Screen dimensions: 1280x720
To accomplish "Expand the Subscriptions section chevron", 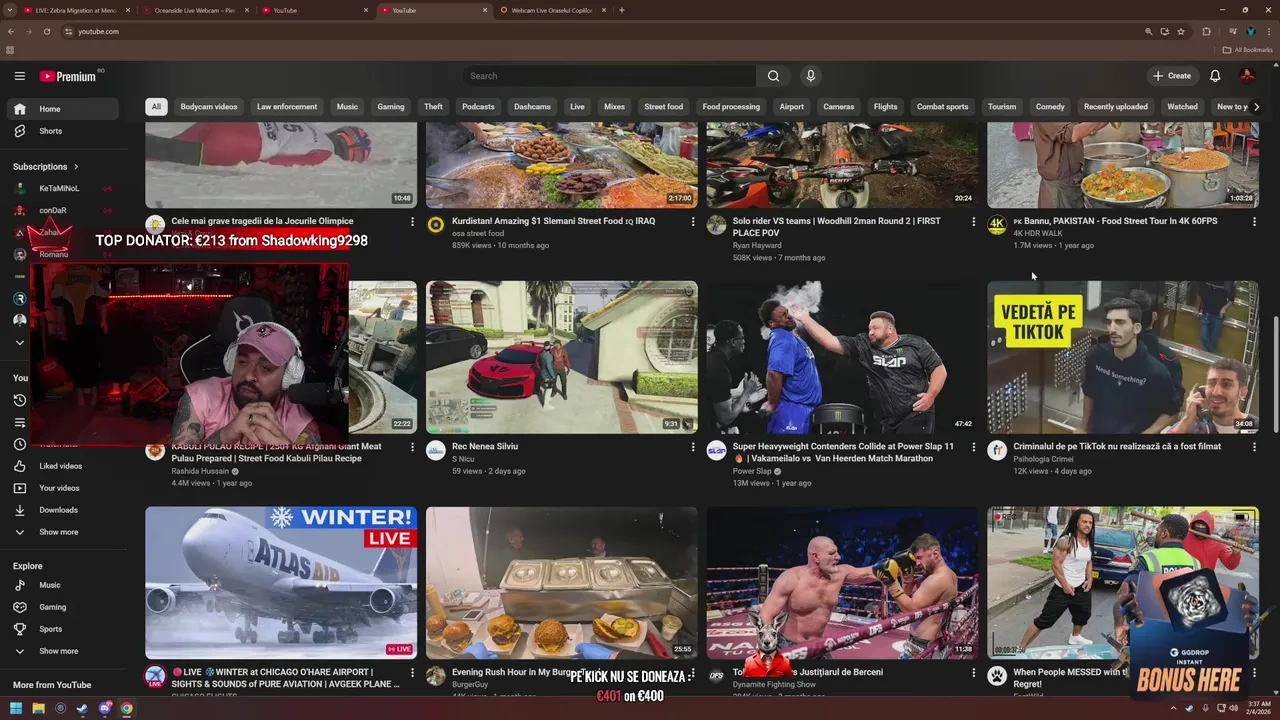I will (76, 167).
